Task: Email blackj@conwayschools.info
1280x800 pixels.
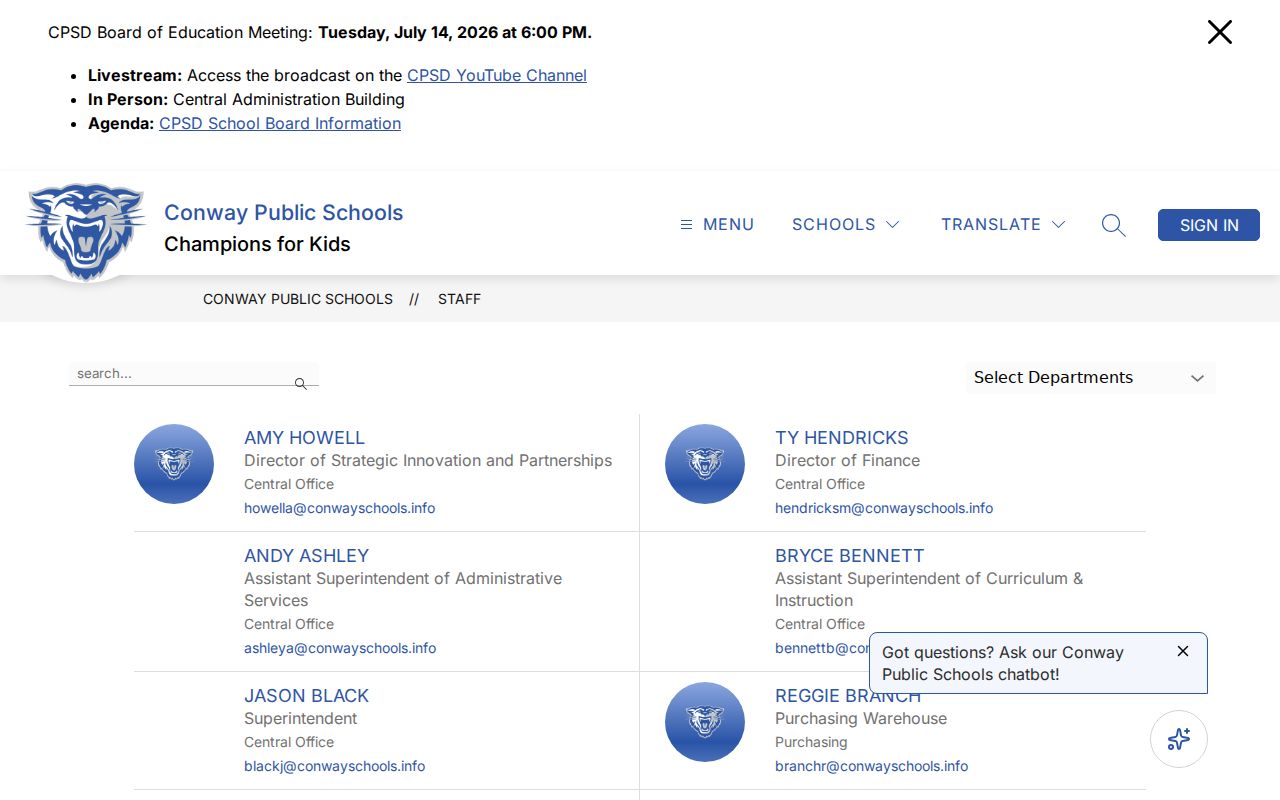Action: 334,766
